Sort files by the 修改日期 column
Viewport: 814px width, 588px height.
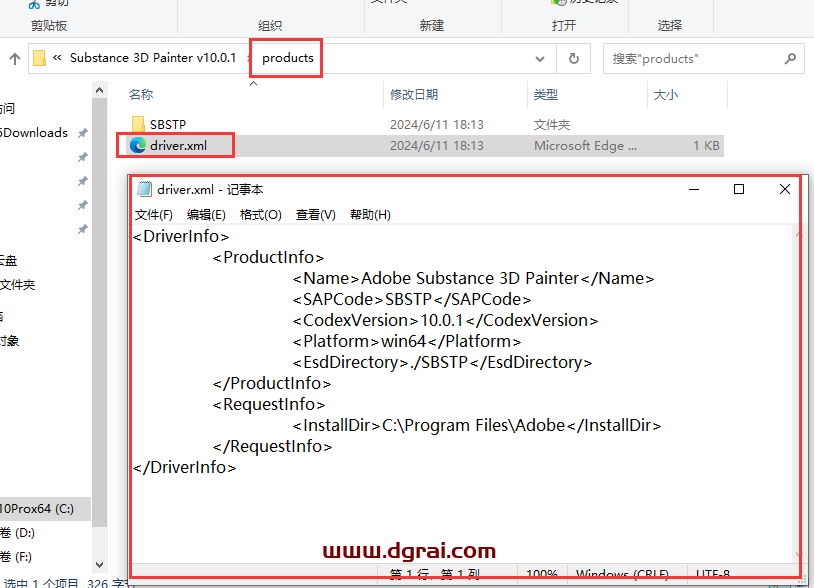(x=414, y=94)
